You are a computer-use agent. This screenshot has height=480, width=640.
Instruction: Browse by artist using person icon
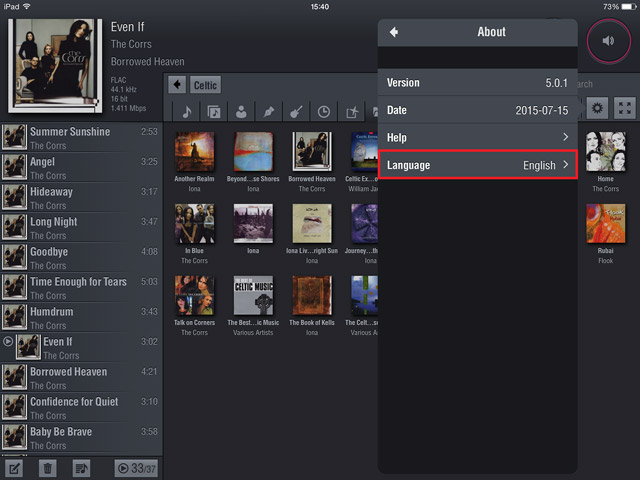(x=241, y=111)
